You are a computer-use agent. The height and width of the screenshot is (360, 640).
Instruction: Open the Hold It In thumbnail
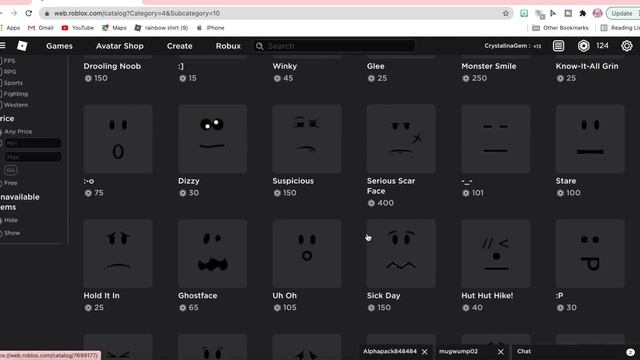118,253
